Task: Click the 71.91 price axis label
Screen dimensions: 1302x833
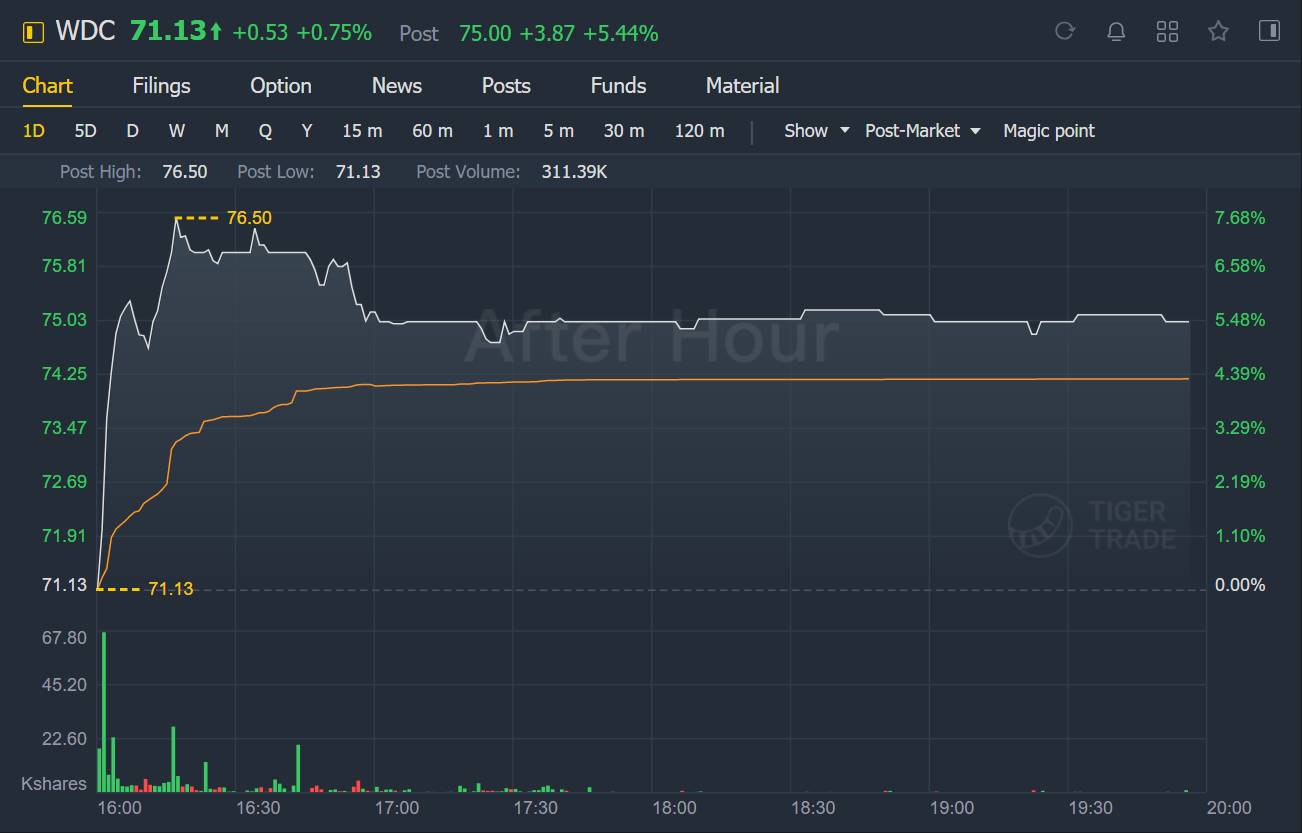Action: (x=64, y=536)
